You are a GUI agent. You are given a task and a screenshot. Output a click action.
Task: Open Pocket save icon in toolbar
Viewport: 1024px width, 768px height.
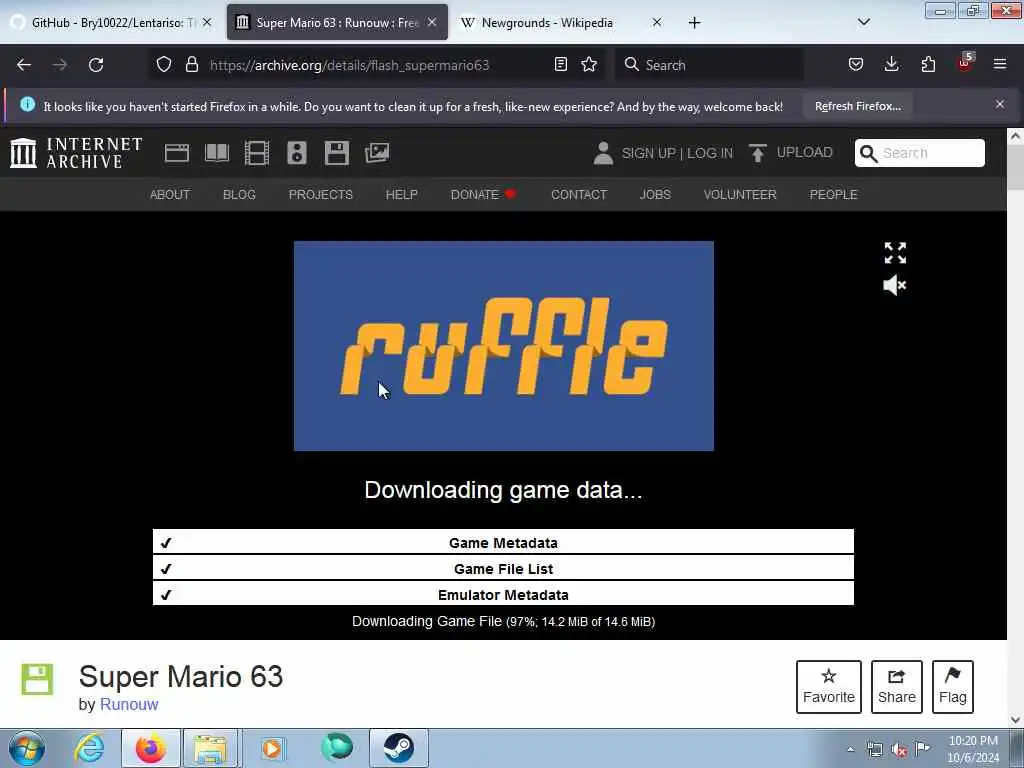point(856,64)
